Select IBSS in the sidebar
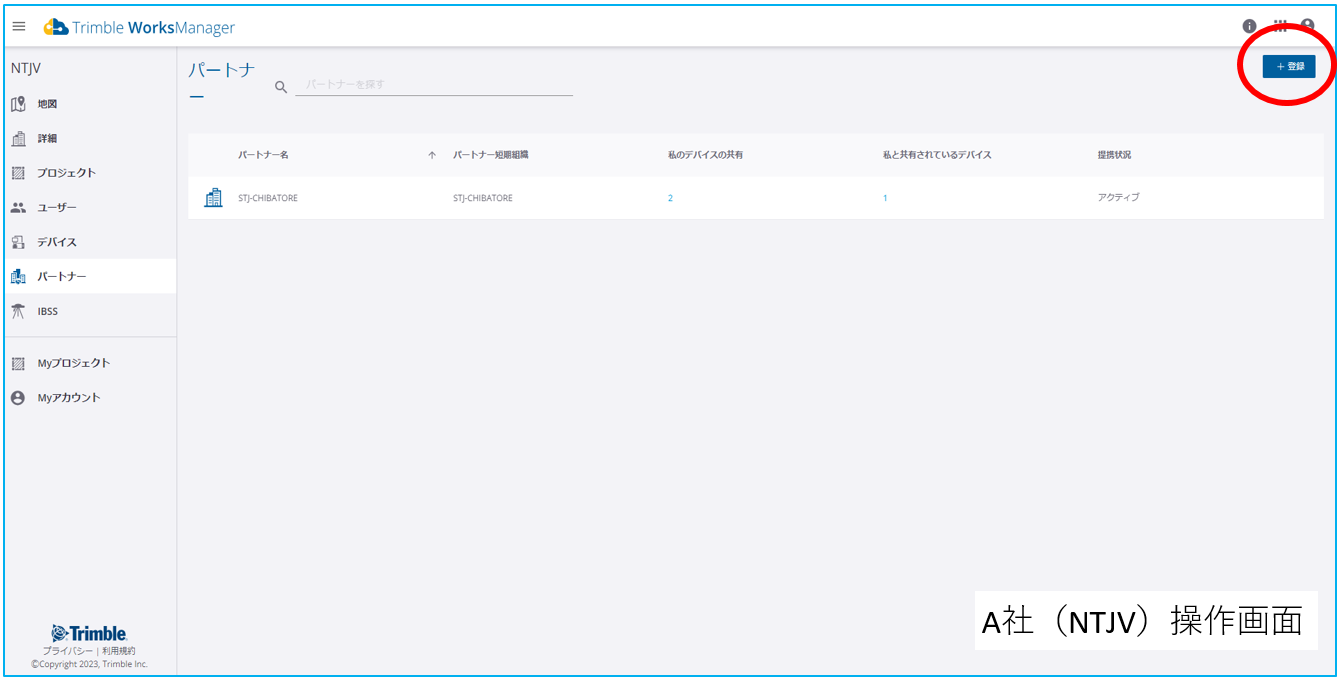 pyautogui.click(x=47, y=311)
